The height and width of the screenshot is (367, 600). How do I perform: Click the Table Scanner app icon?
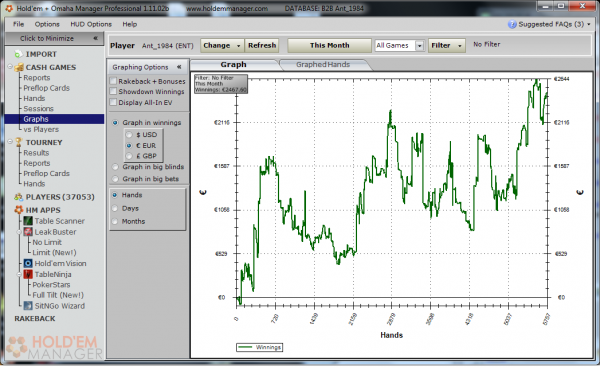click(x=28, y=221)
